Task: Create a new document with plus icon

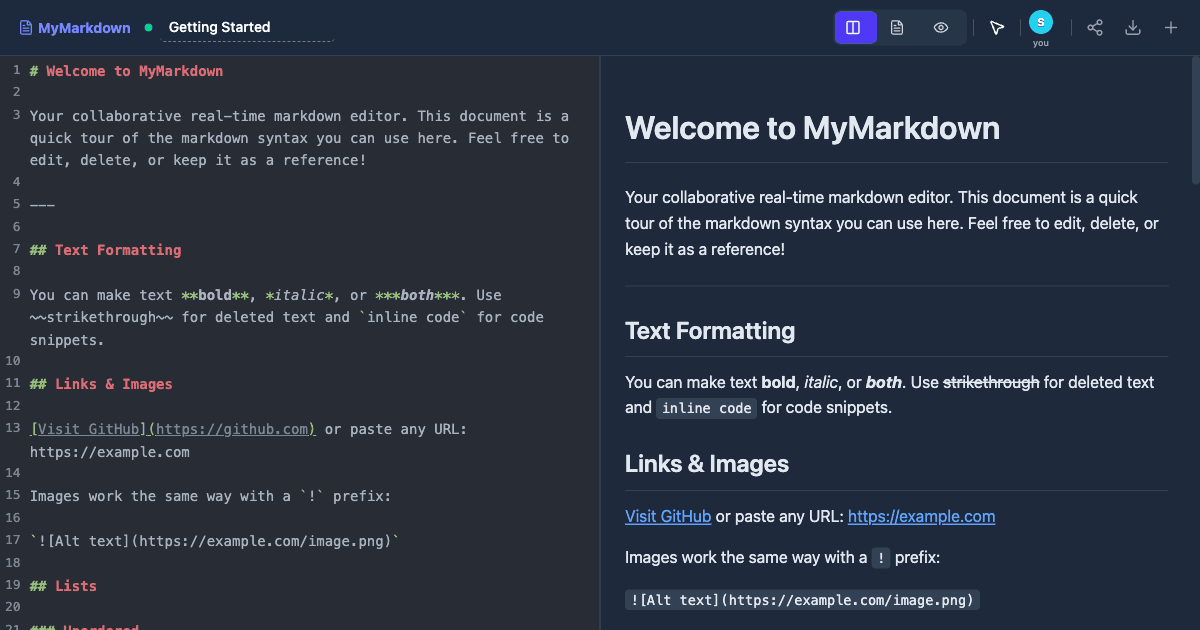Action: 1171,28
